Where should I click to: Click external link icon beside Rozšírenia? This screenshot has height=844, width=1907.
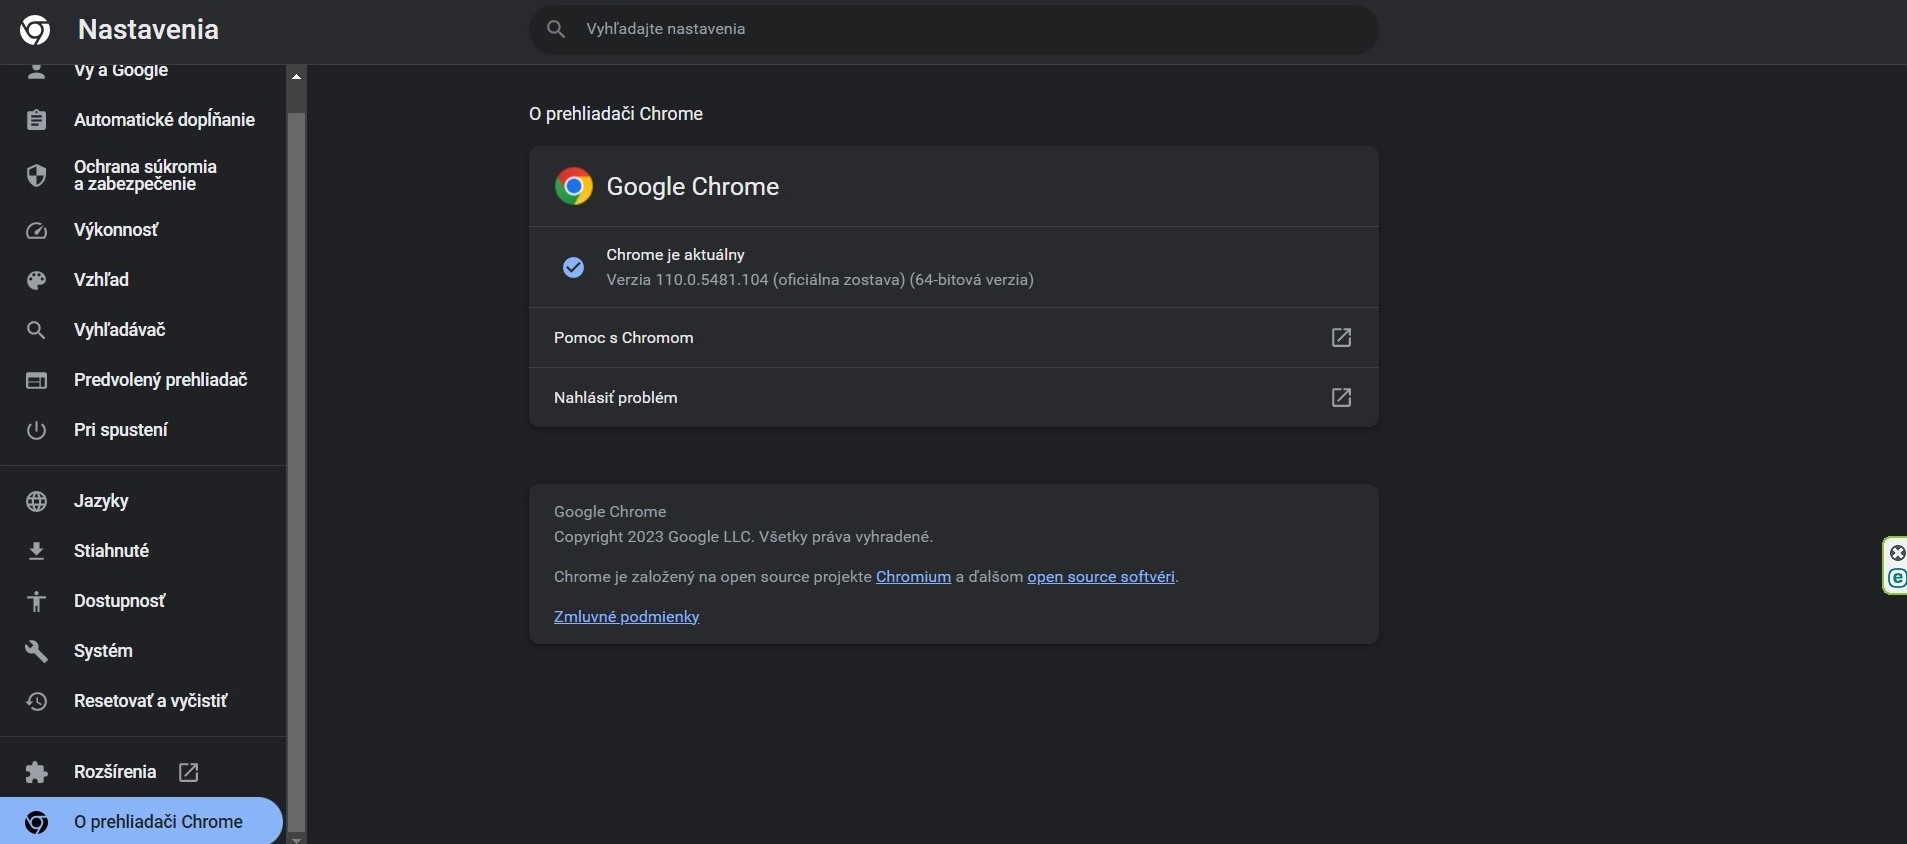pyautogui.click(x=188, y=772)
